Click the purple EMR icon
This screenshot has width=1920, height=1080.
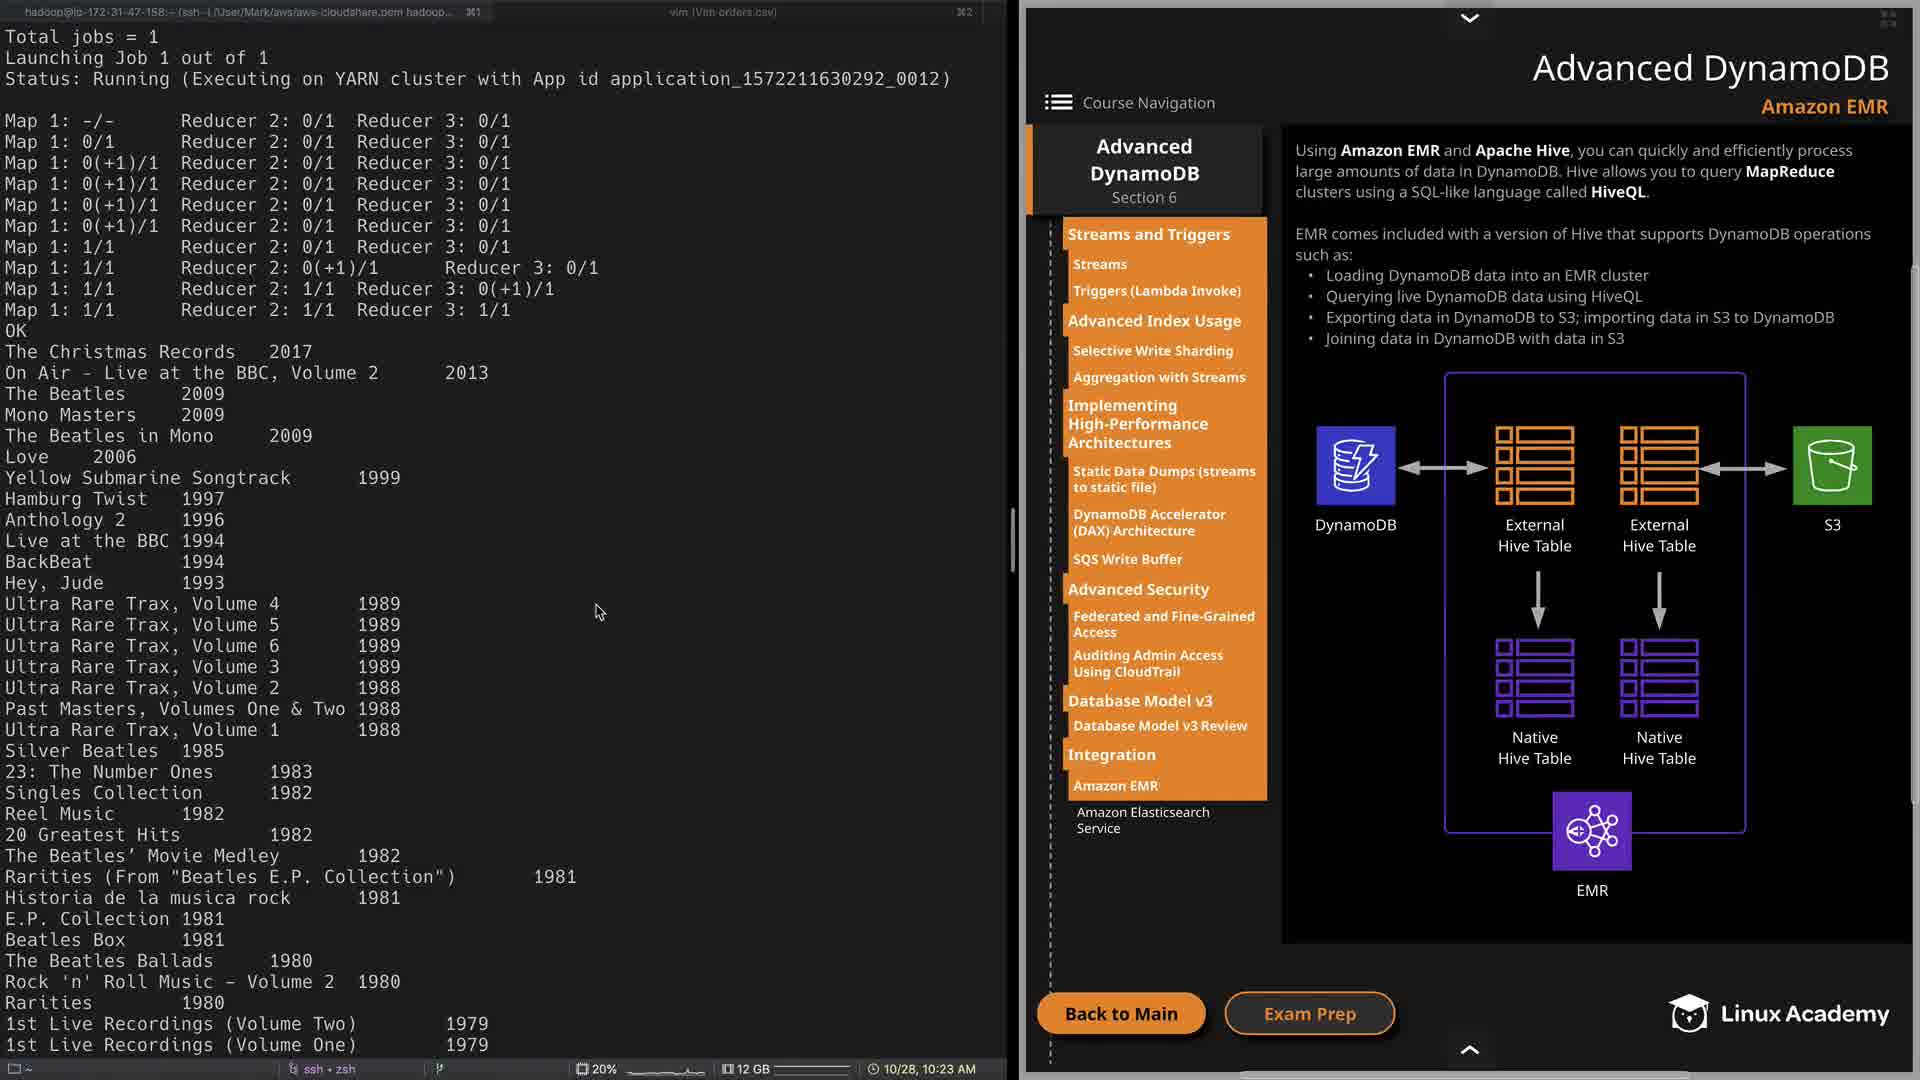point(1591,831)
